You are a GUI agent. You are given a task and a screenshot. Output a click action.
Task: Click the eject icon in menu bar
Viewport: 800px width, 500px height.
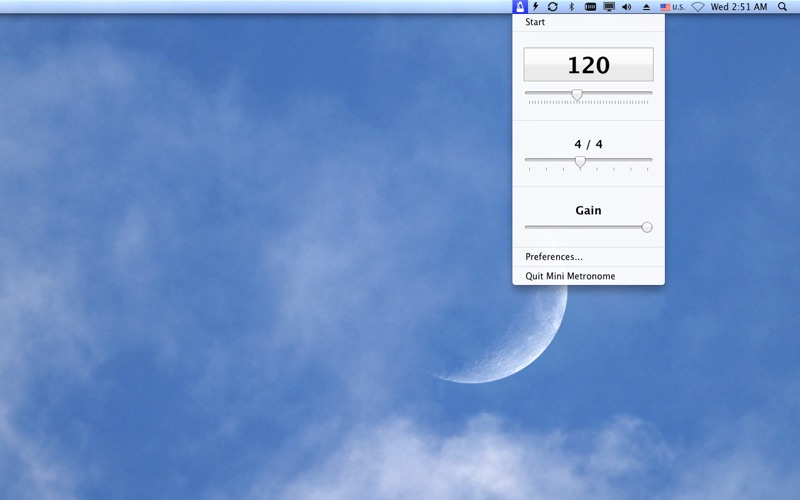[x=646, y=7]
